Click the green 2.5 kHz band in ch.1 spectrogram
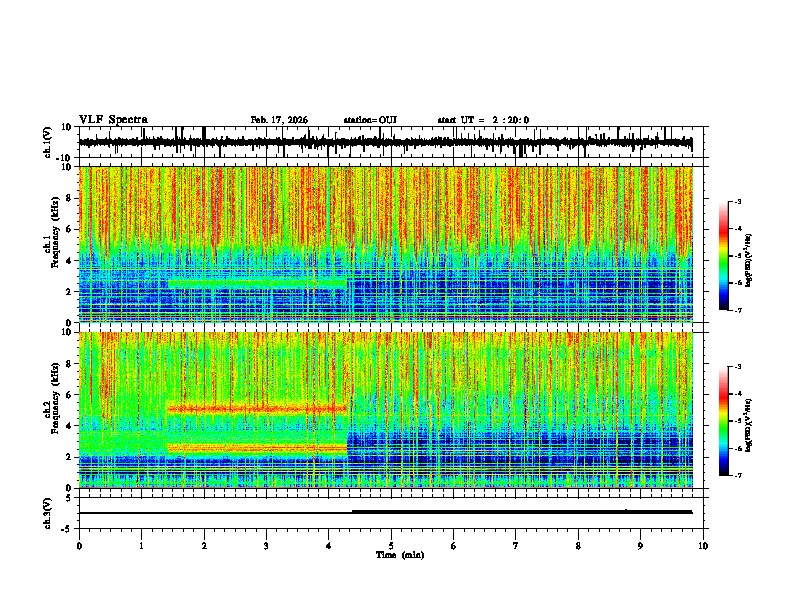Viewport: 792px width, 612px height. point(257,284)
